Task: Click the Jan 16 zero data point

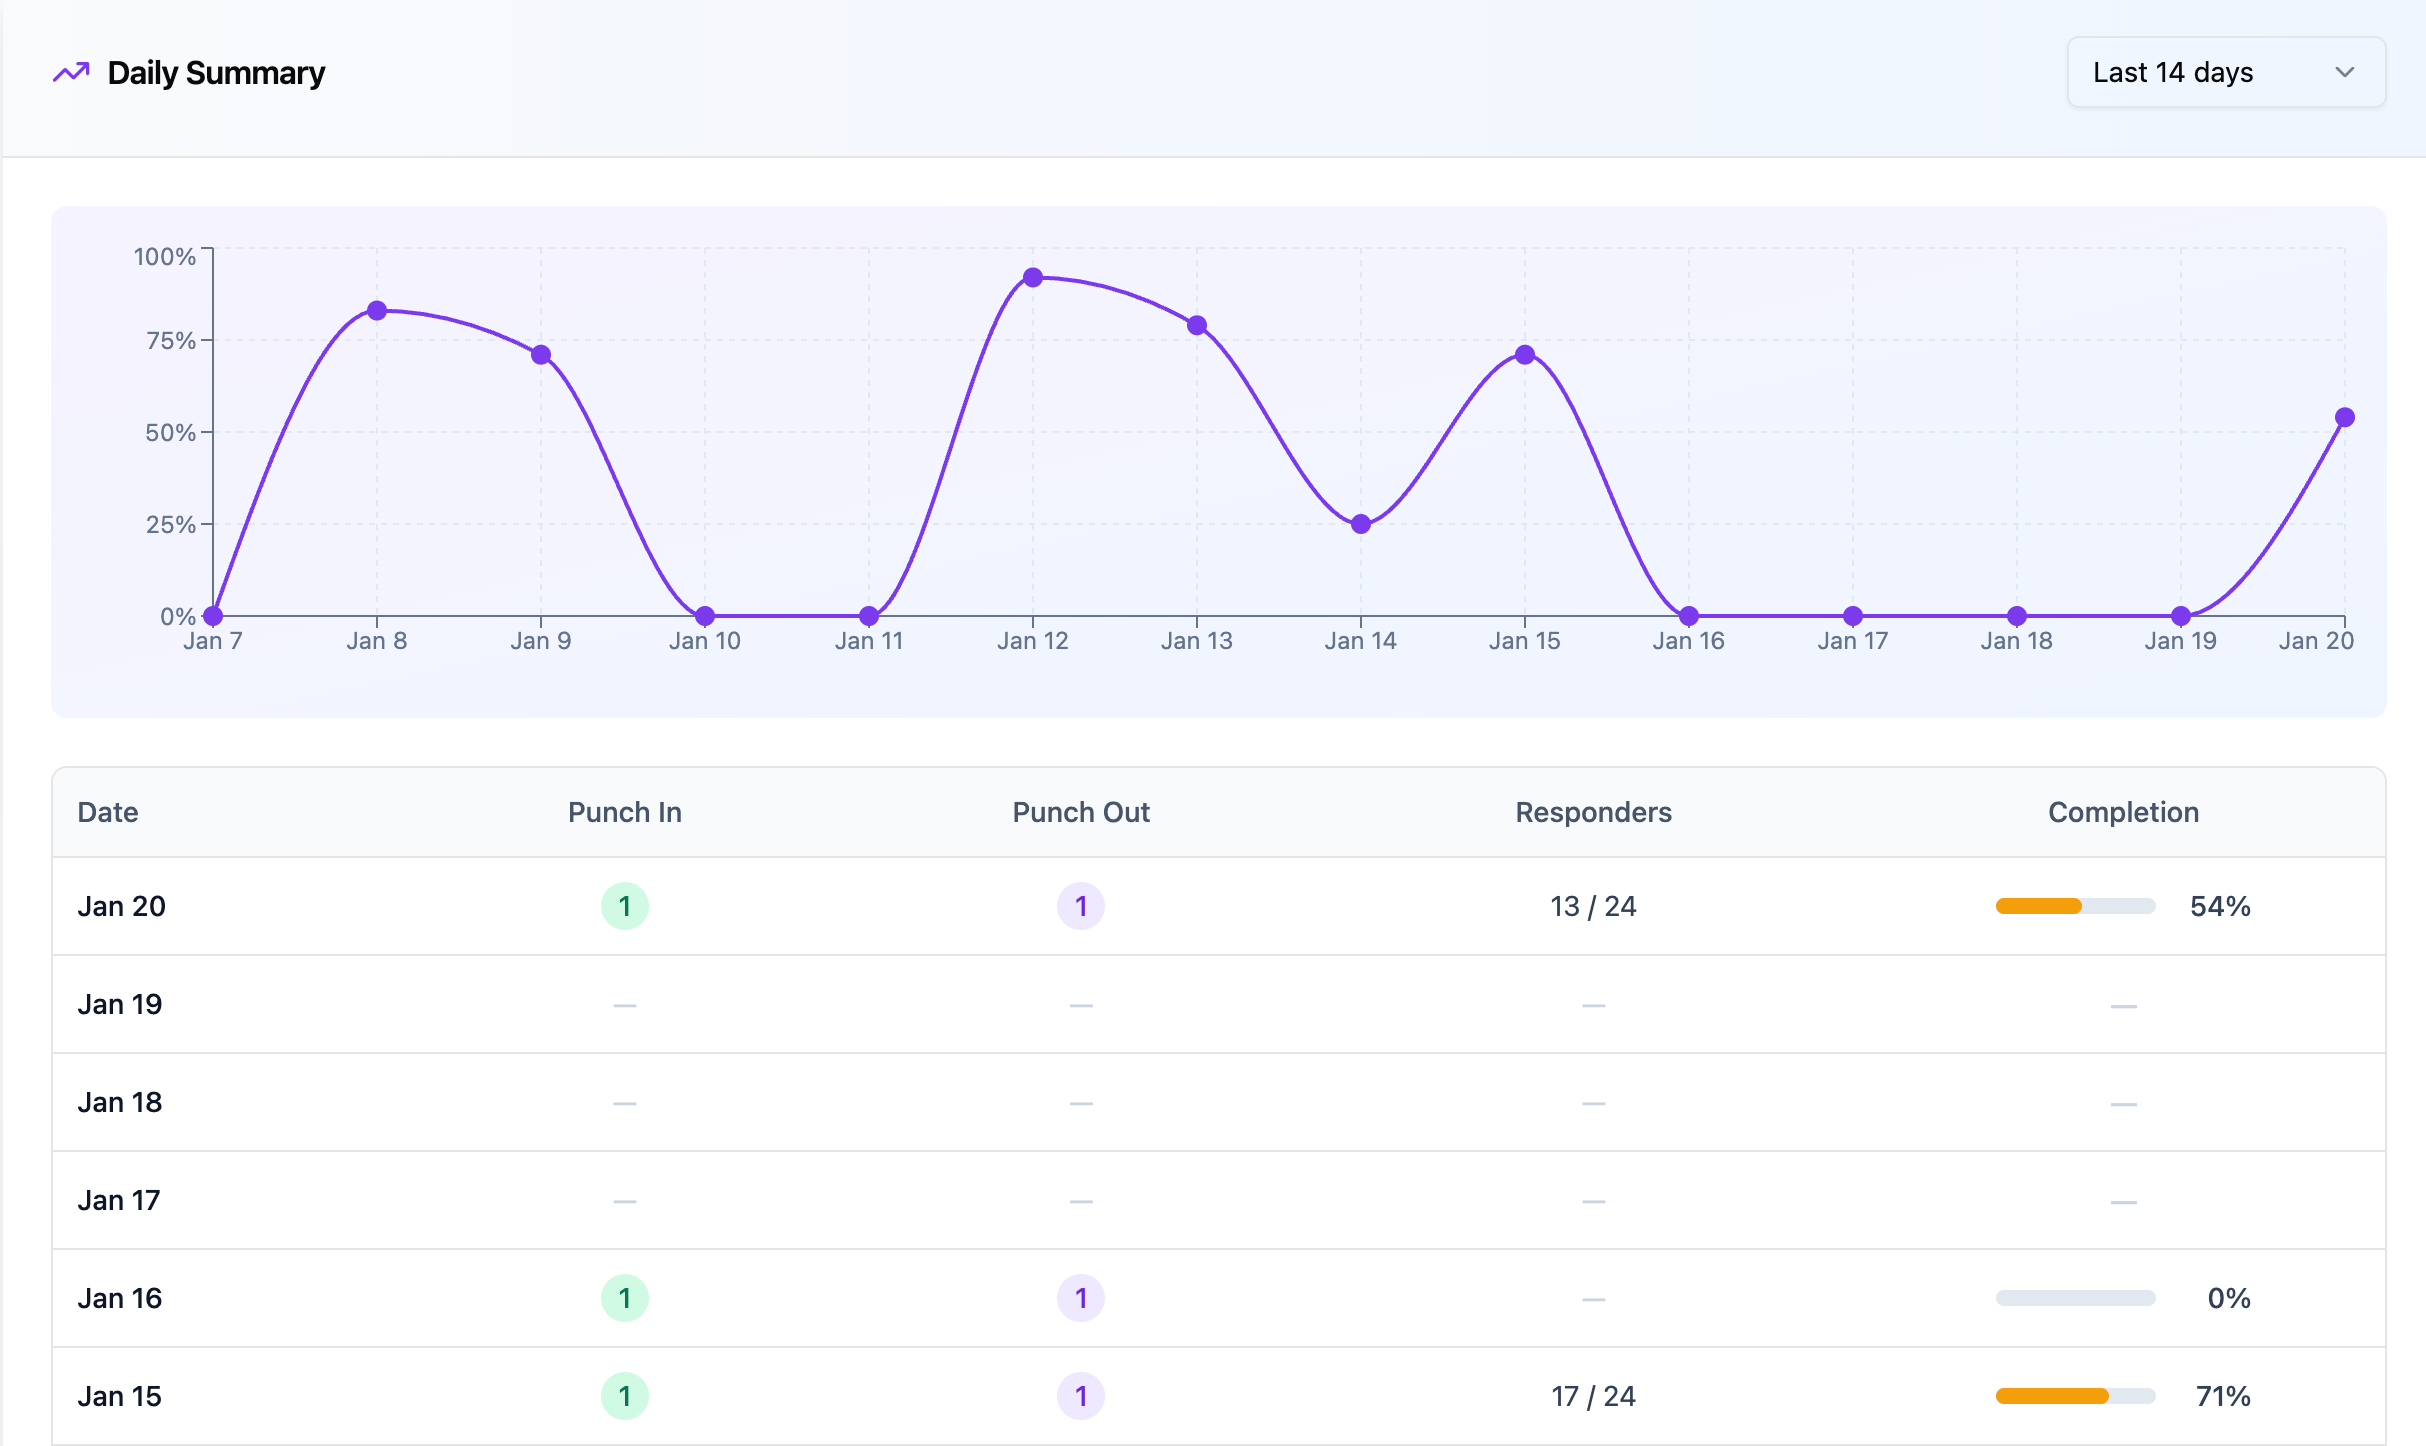Action: (1689, 616)
